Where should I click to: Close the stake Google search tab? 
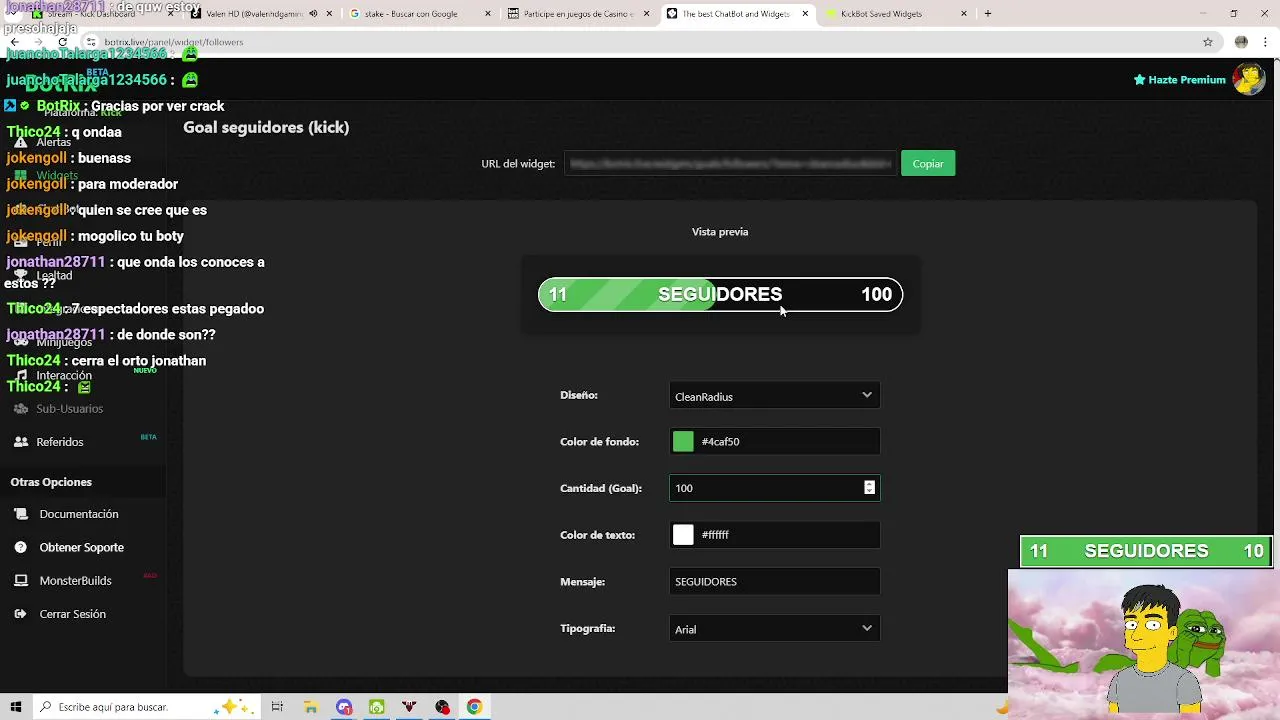pos(488,14)
